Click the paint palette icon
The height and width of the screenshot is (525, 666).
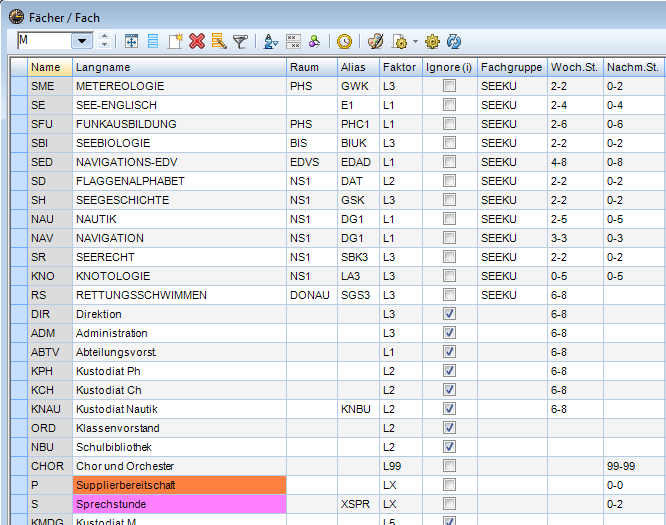pyautogui.click(x=375, y=41)
